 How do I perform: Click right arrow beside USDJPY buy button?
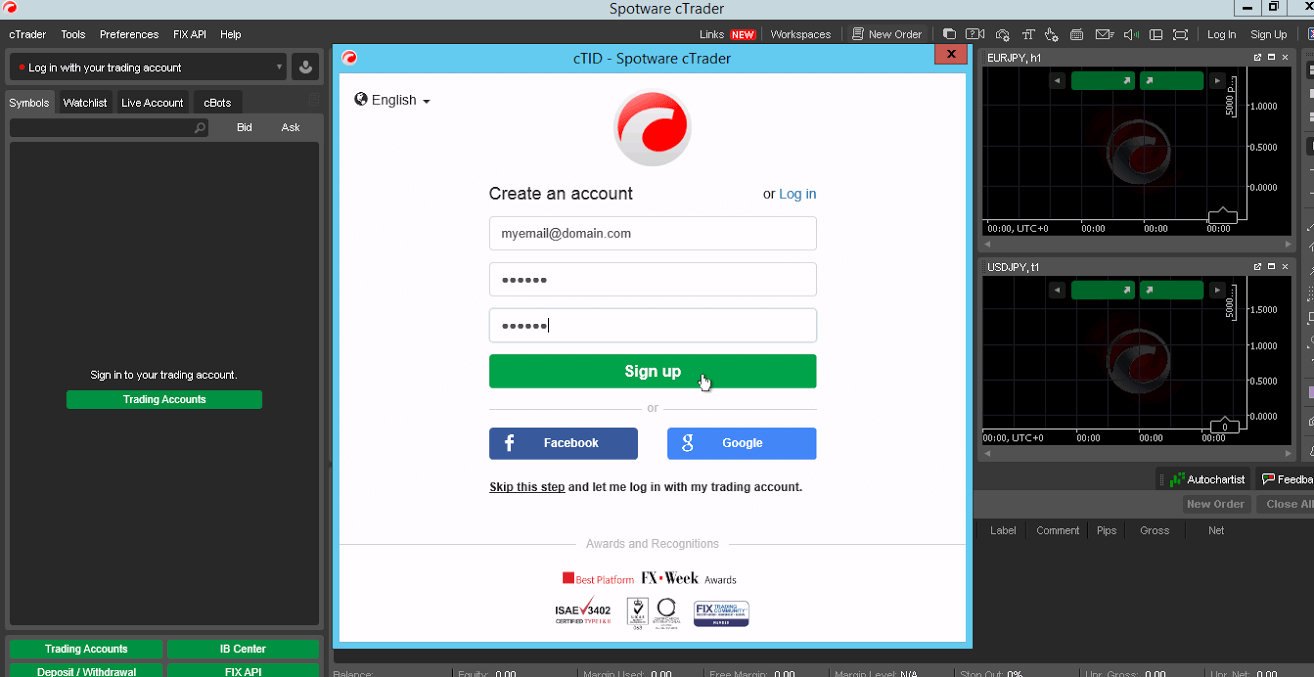tap(1217, 290)
